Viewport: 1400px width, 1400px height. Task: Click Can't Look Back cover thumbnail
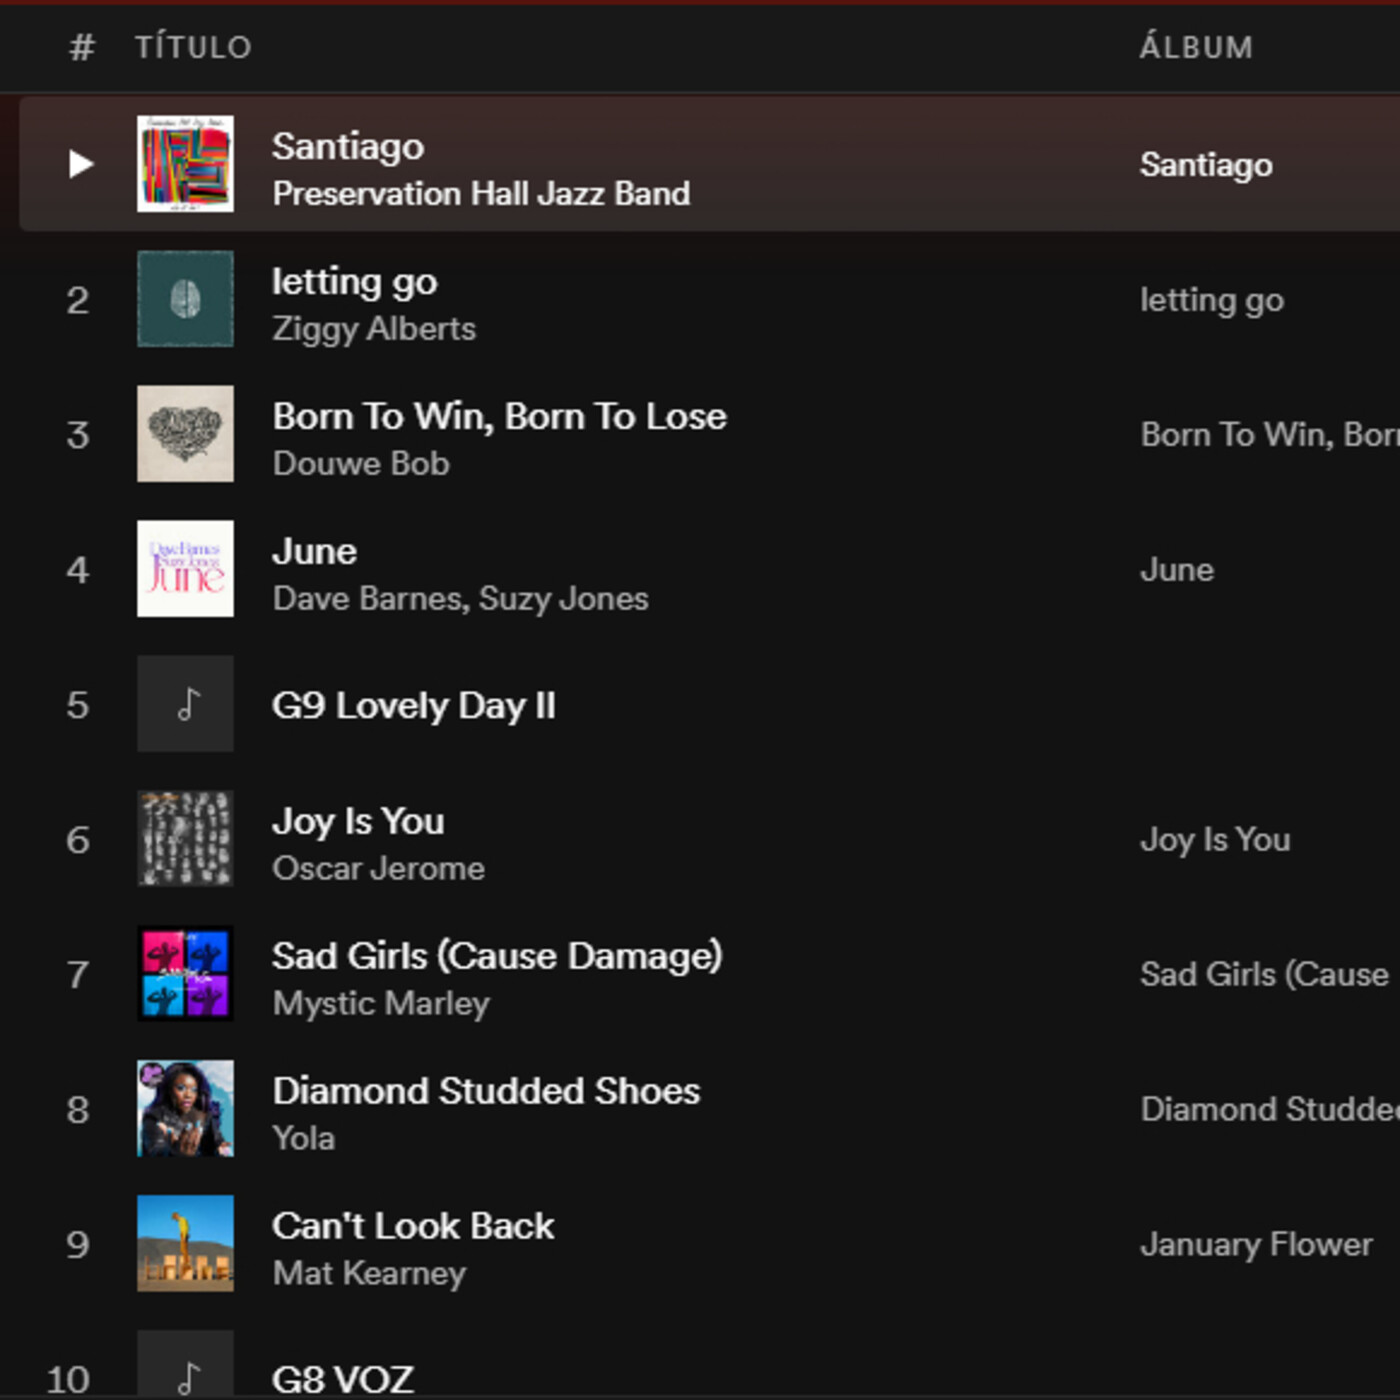(x=185, y=1243)
